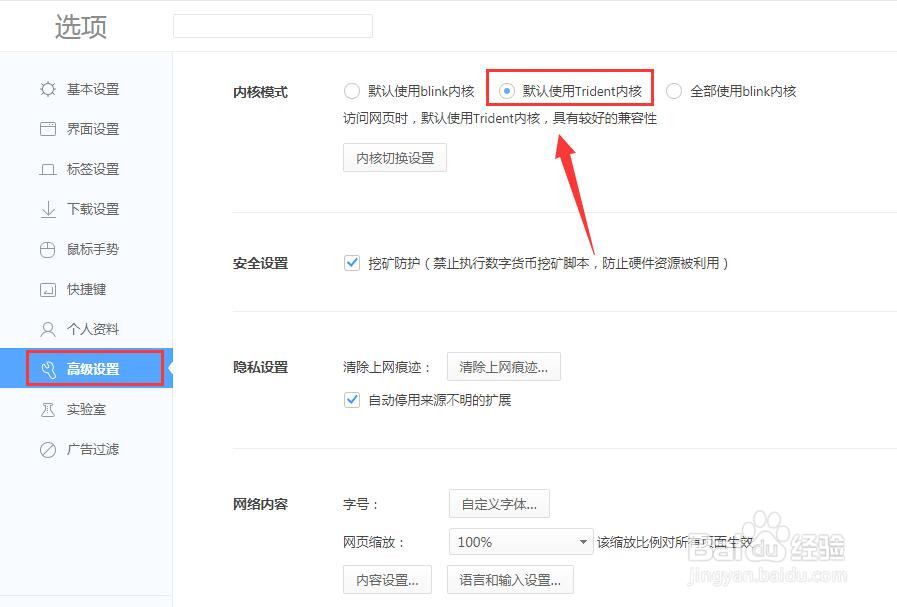Click the 标签设置 tab icon

point(47,168)
